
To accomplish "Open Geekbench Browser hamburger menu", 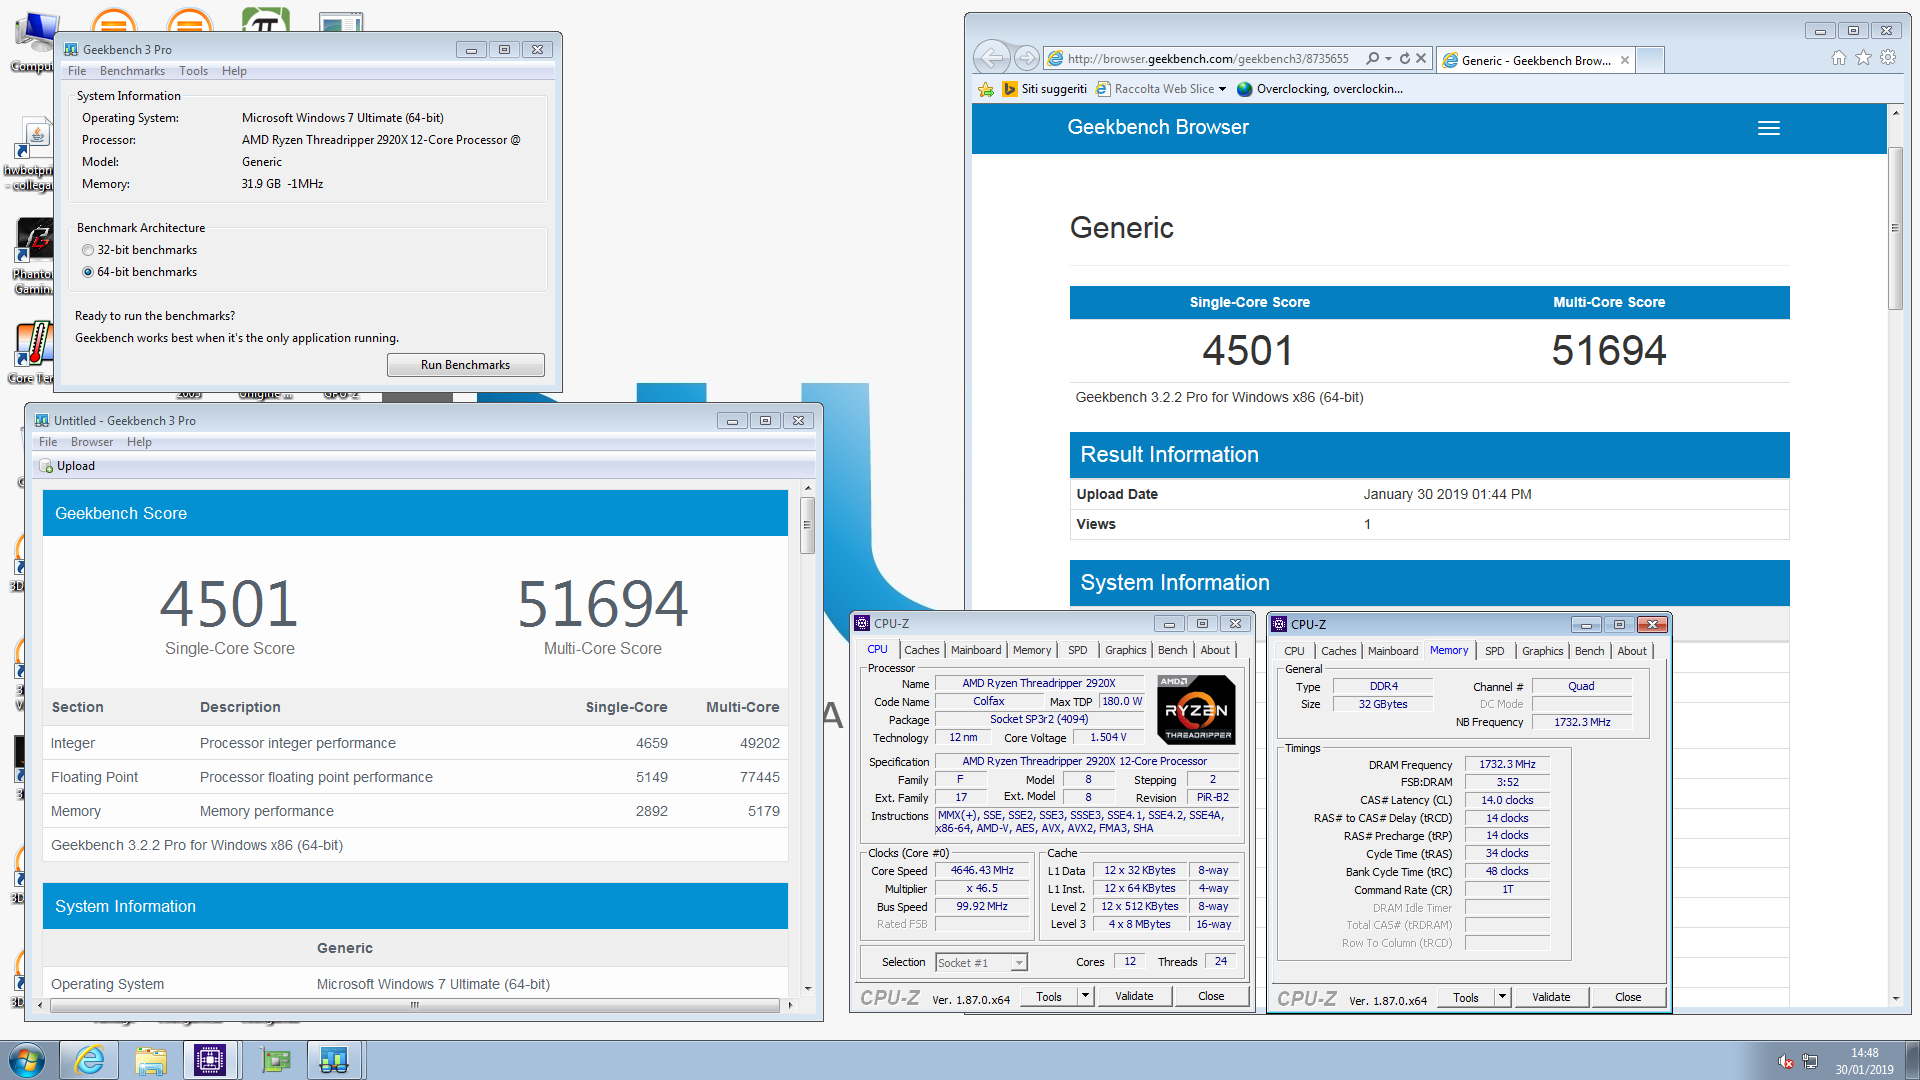I will 1769,128.
